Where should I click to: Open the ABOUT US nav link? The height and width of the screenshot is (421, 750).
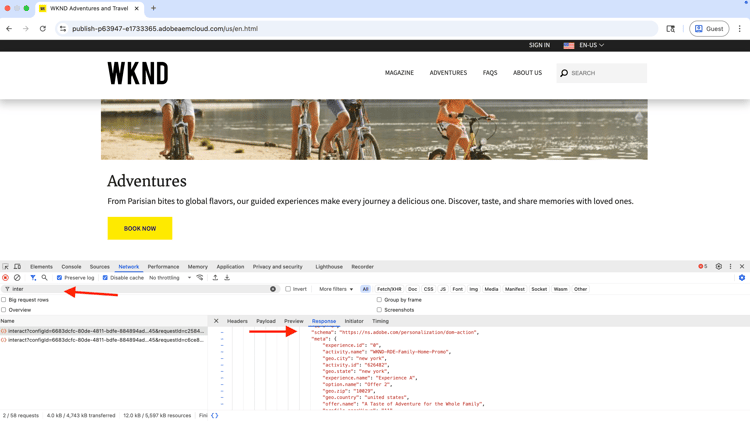527,73
